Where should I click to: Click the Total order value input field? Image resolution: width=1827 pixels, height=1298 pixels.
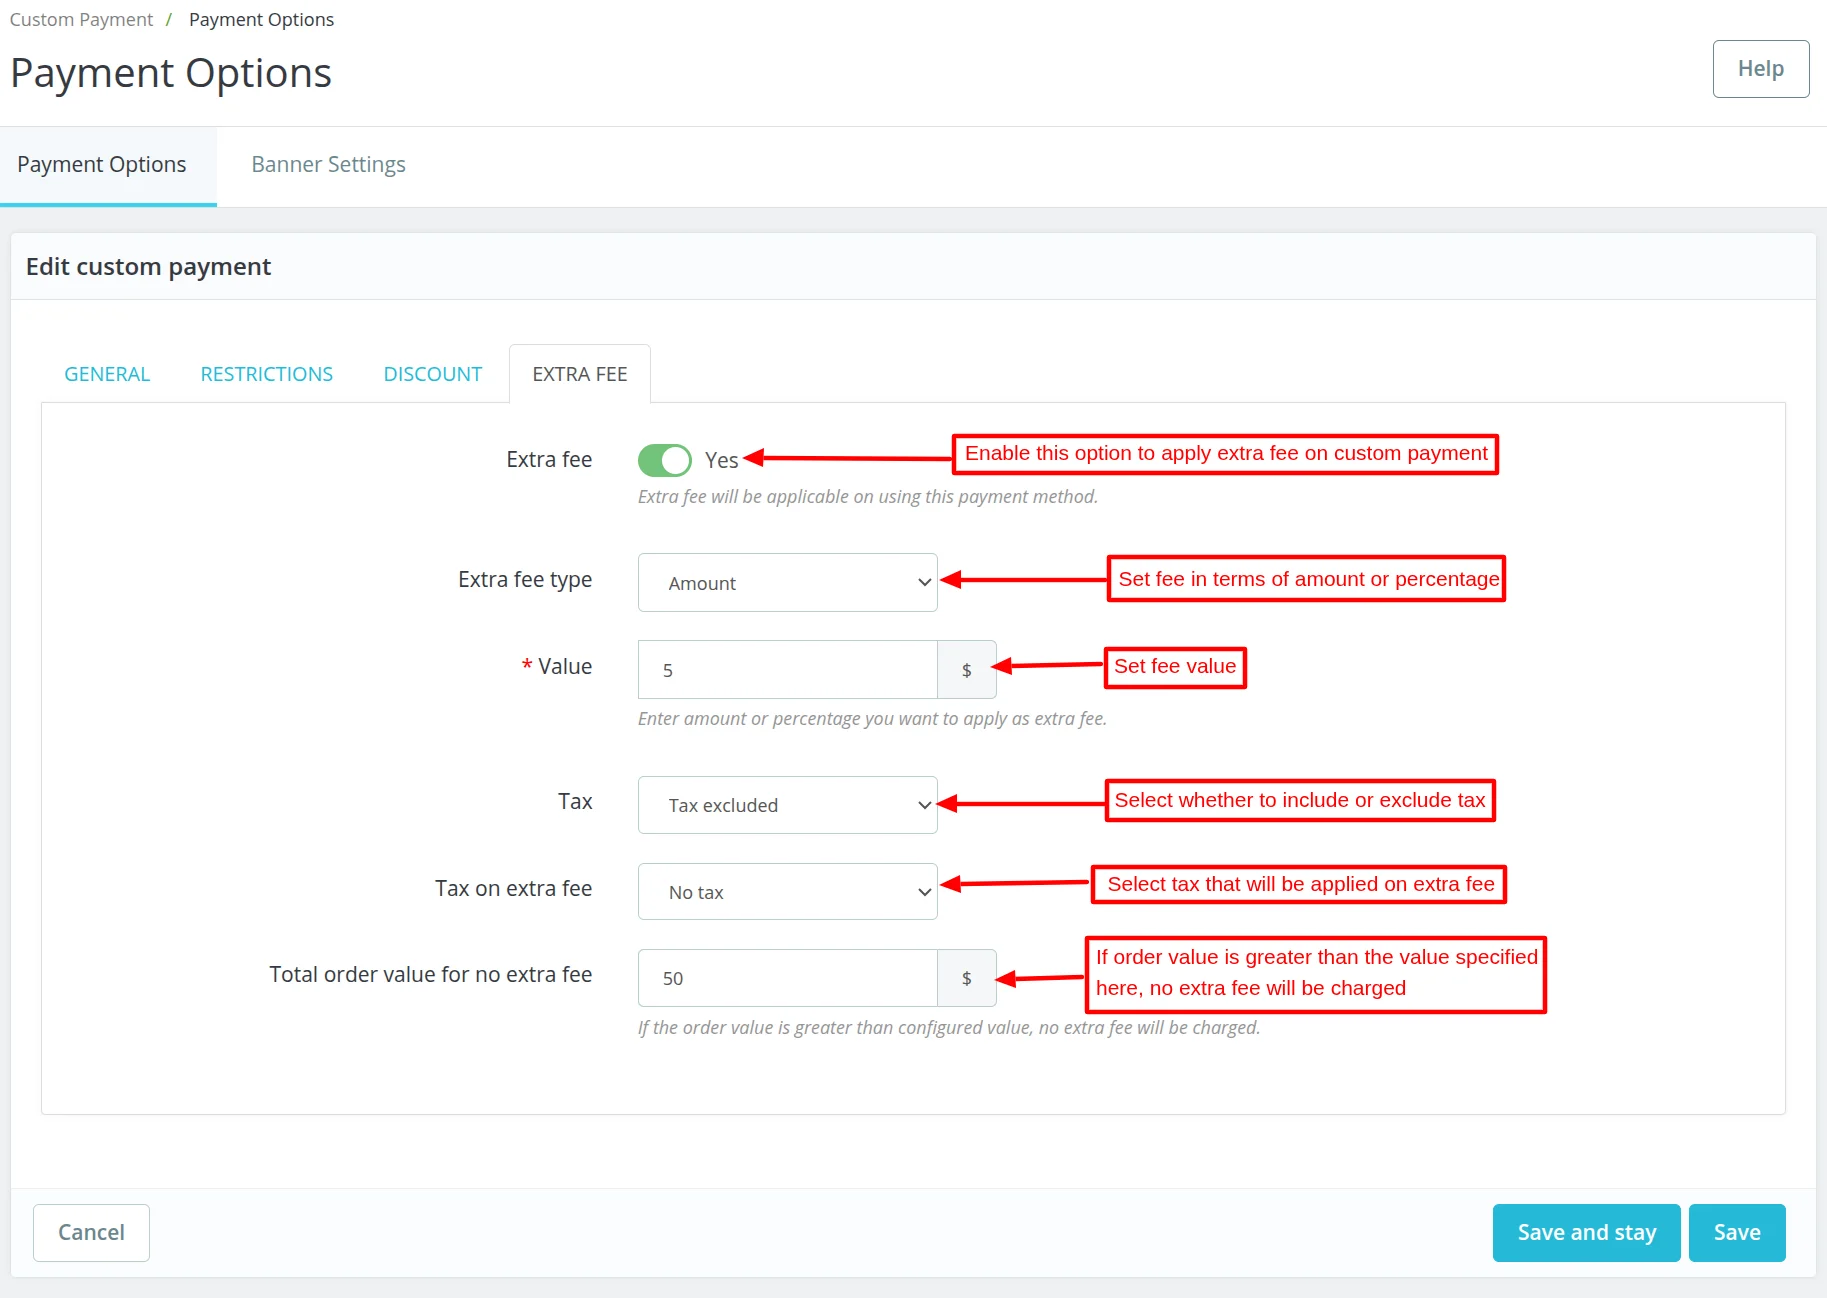click(787, 978)
